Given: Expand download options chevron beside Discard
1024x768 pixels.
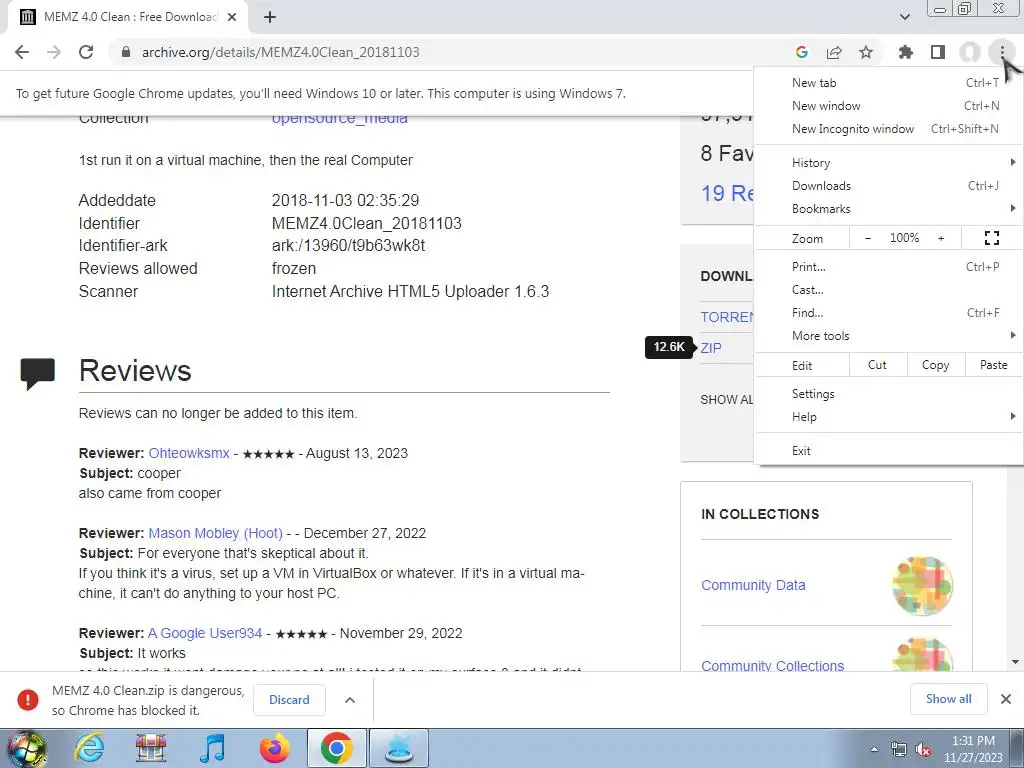Looking at the screenshot, I should pyautogui.click(x=350, y=699).
